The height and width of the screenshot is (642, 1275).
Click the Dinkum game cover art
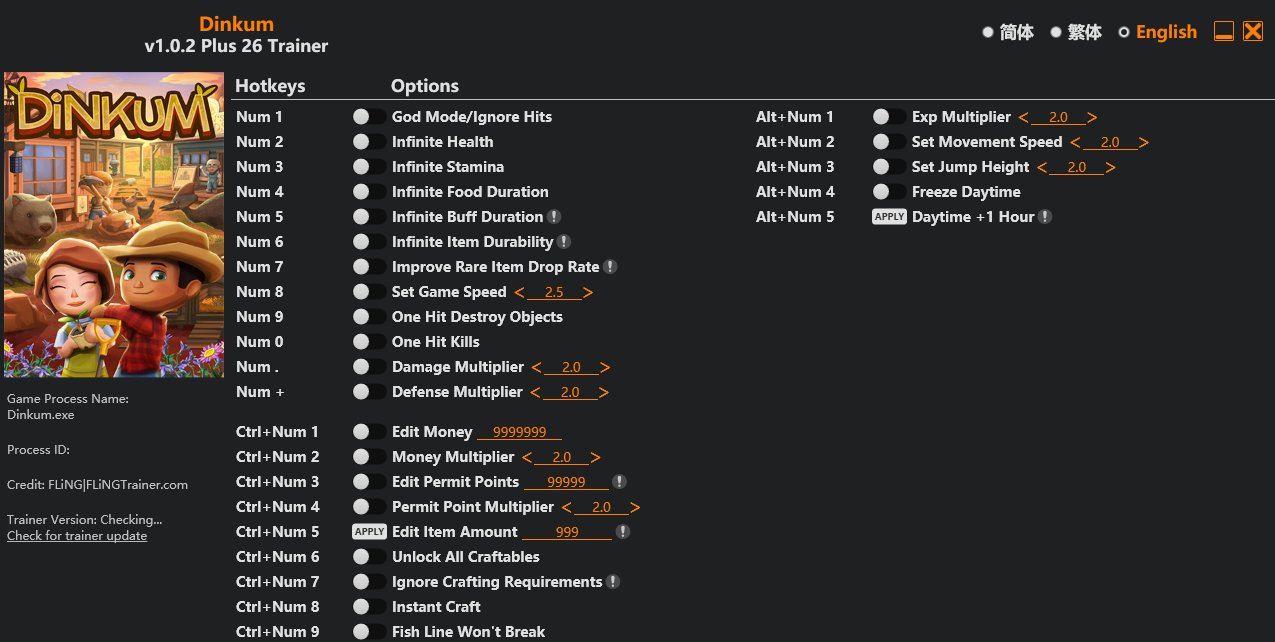coord(114,225)
